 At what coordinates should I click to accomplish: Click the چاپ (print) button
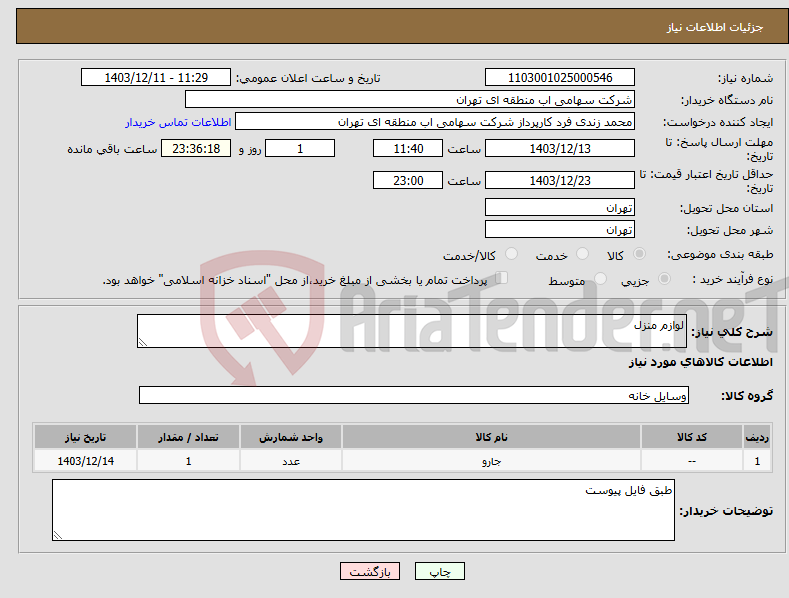click(x=439, y=571)
